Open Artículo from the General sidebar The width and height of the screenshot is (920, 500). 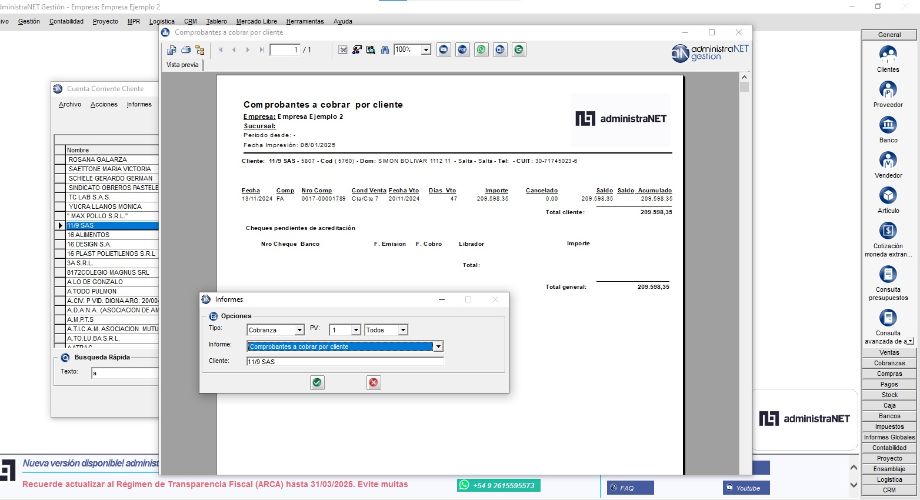pos(888,200)
